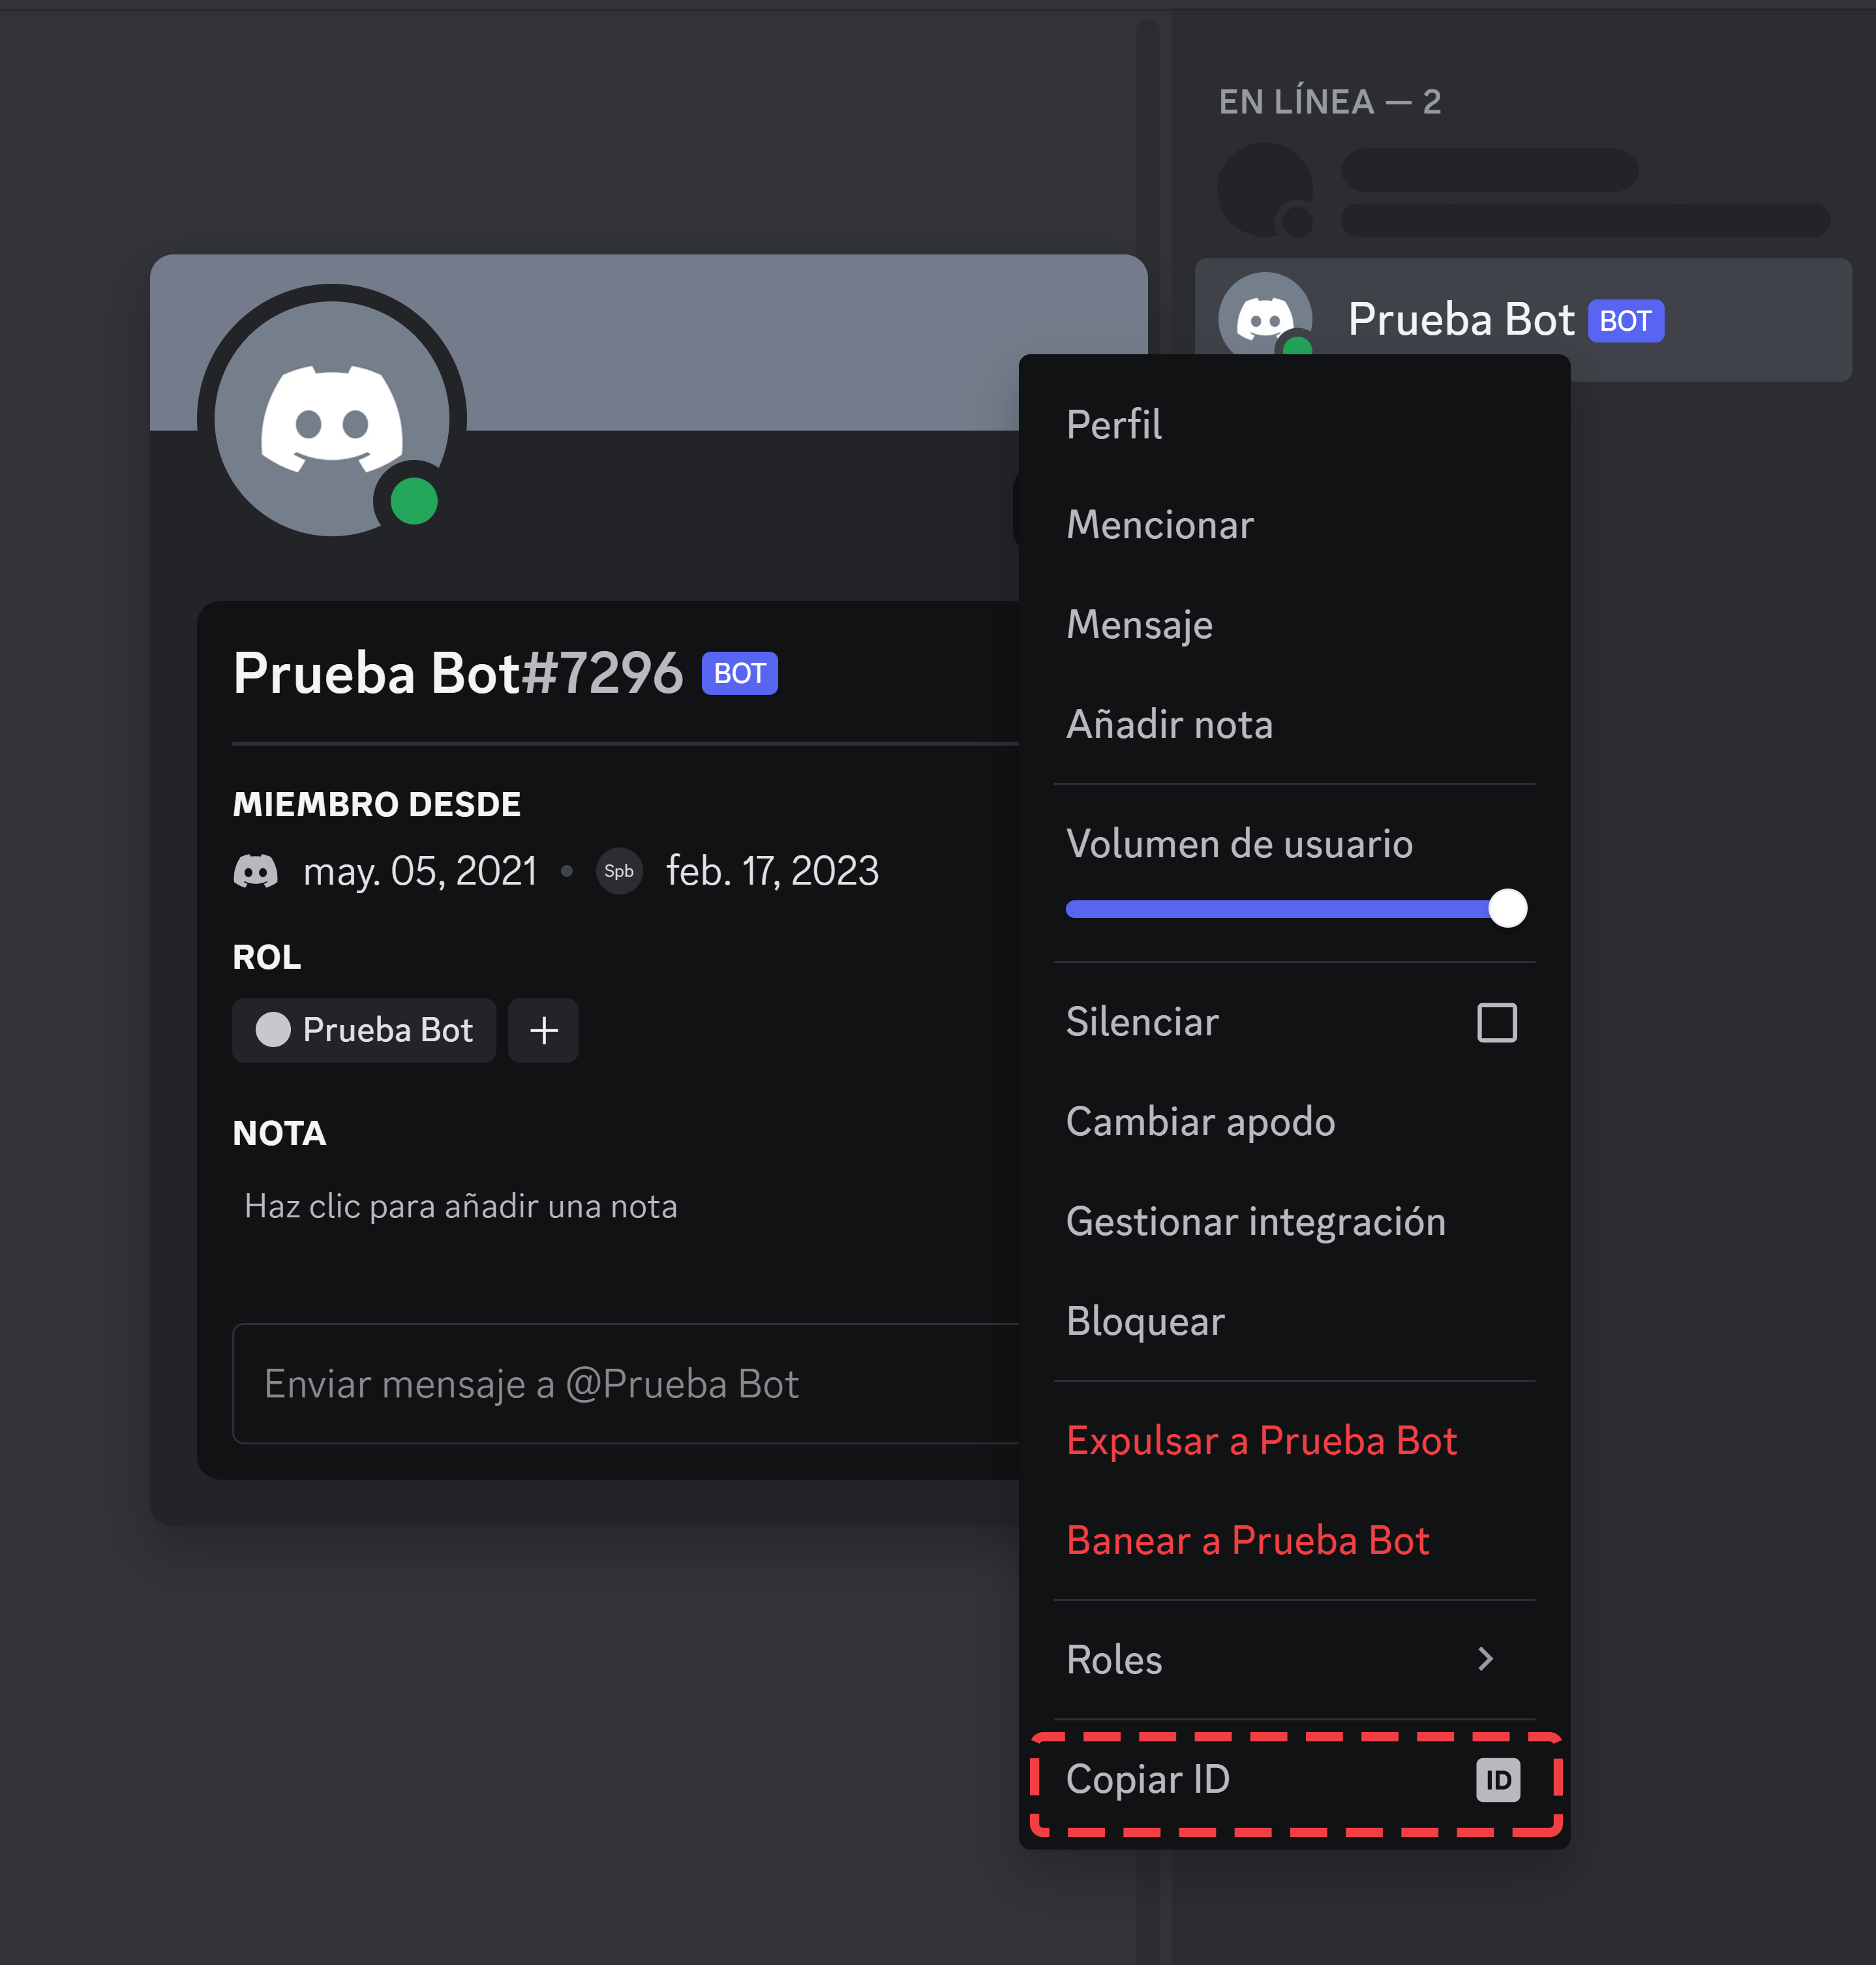Select Mencionar in the context menu
The image size is (1876, 1965).
[1294, 525]
